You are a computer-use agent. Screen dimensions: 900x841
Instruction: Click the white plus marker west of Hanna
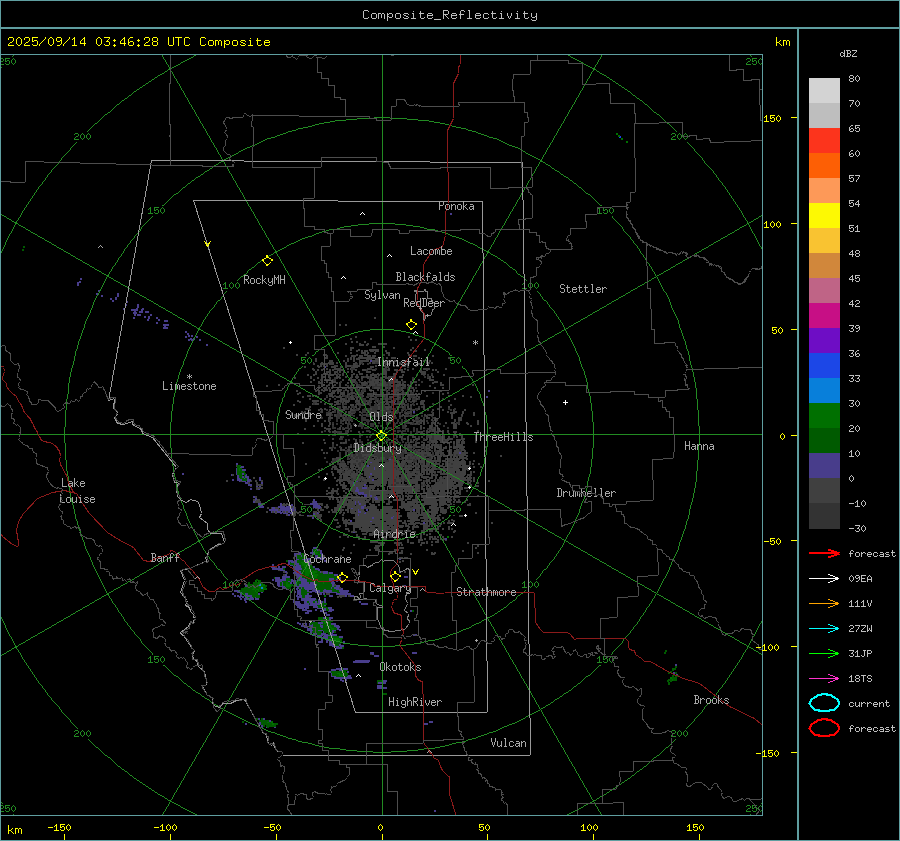[565, 402]
